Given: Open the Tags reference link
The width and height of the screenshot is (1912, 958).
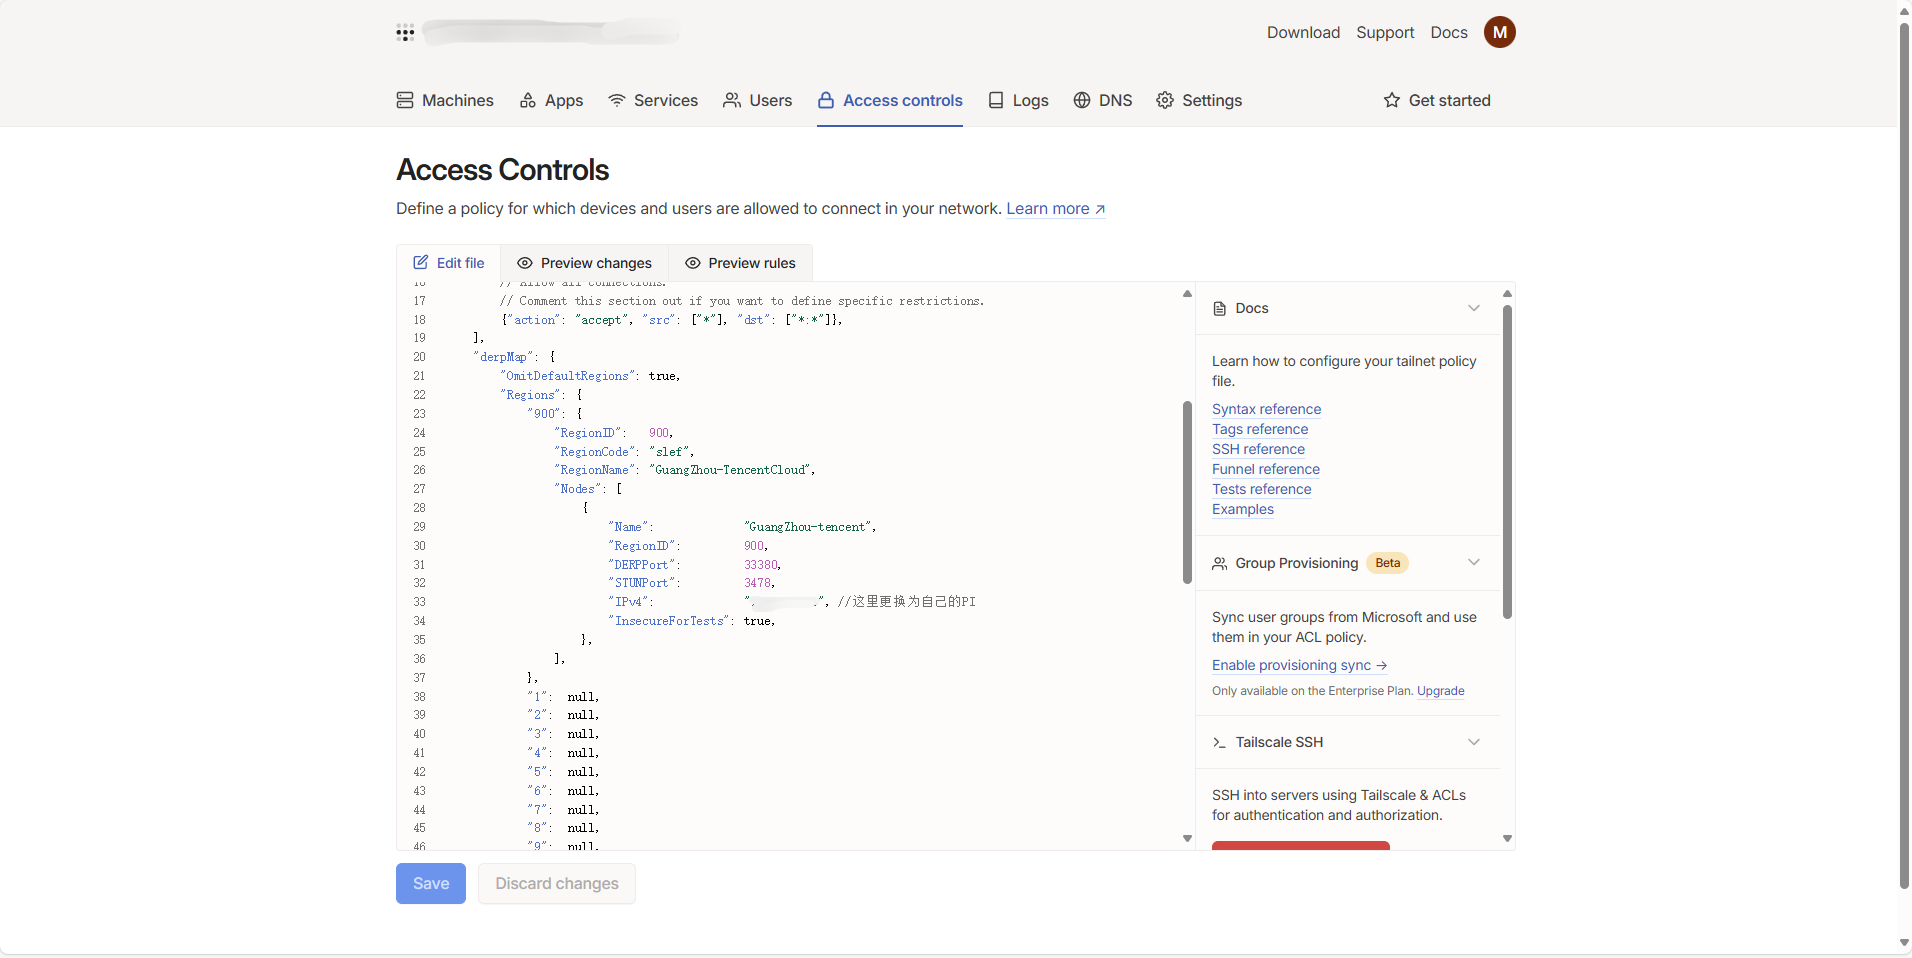Looking at the screenshot, I should pos(1260,429).
